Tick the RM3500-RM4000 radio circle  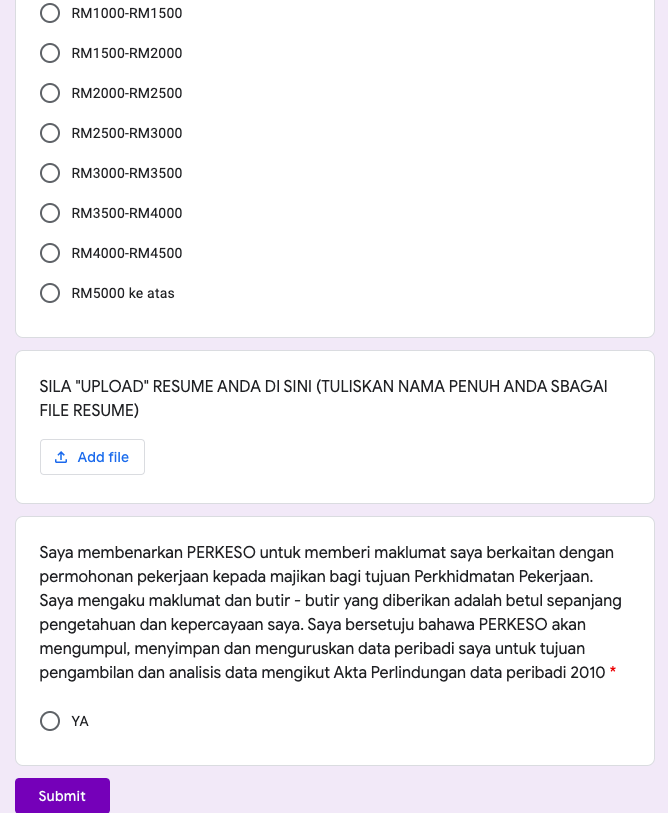click(x=50, y=213)
